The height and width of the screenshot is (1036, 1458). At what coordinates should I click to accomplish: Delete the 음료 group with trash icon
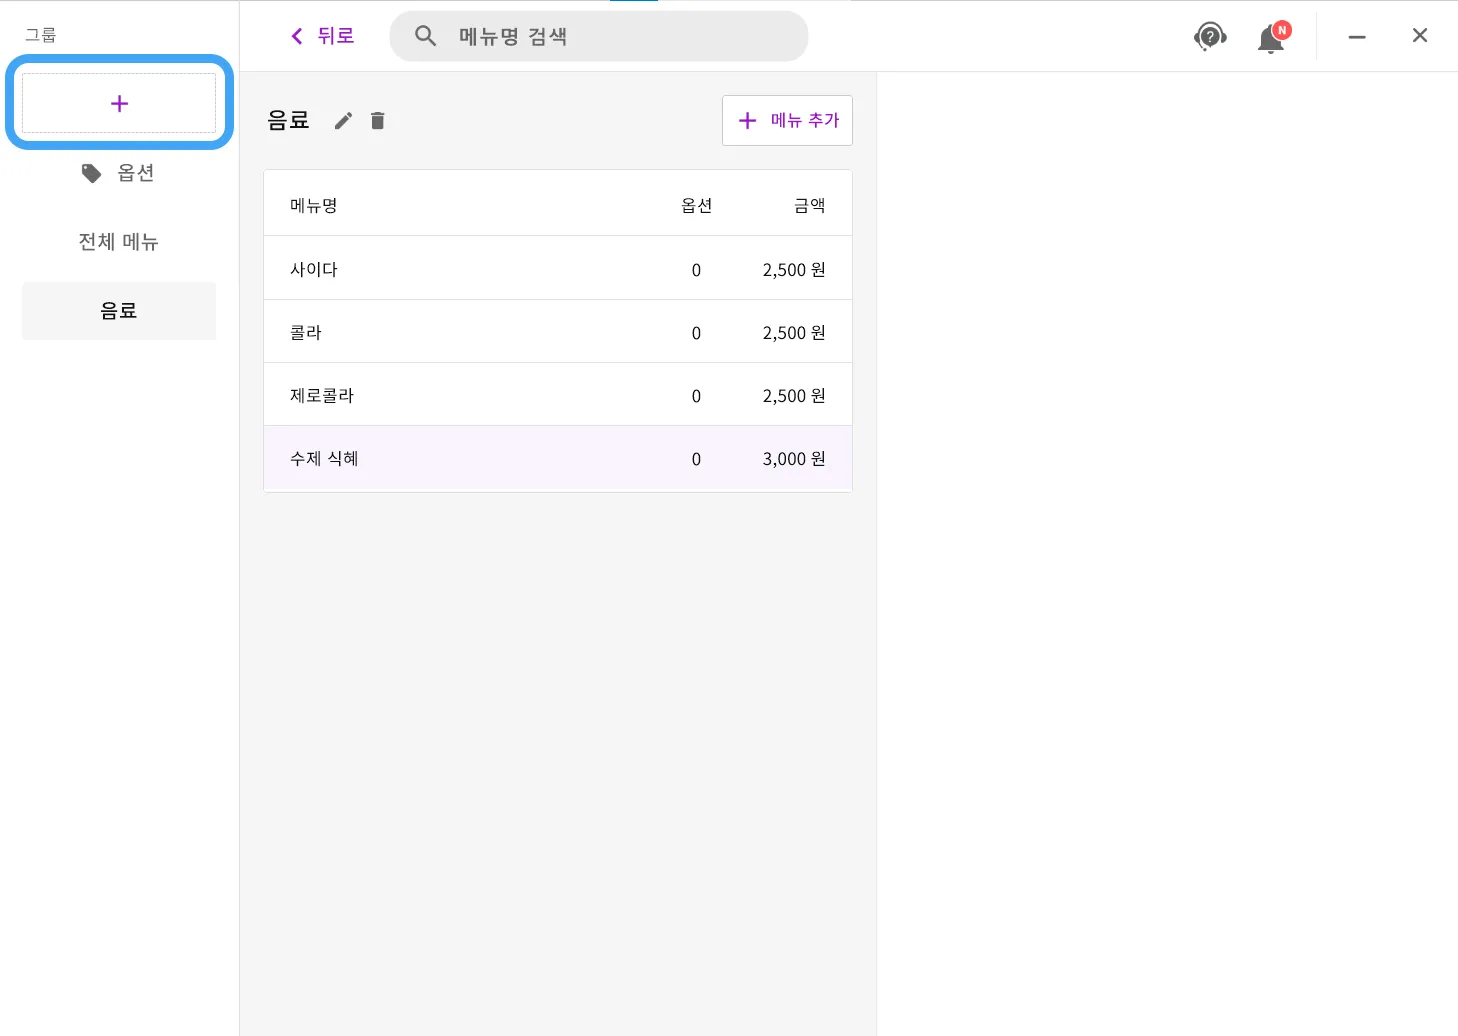[x=377, y=121]
